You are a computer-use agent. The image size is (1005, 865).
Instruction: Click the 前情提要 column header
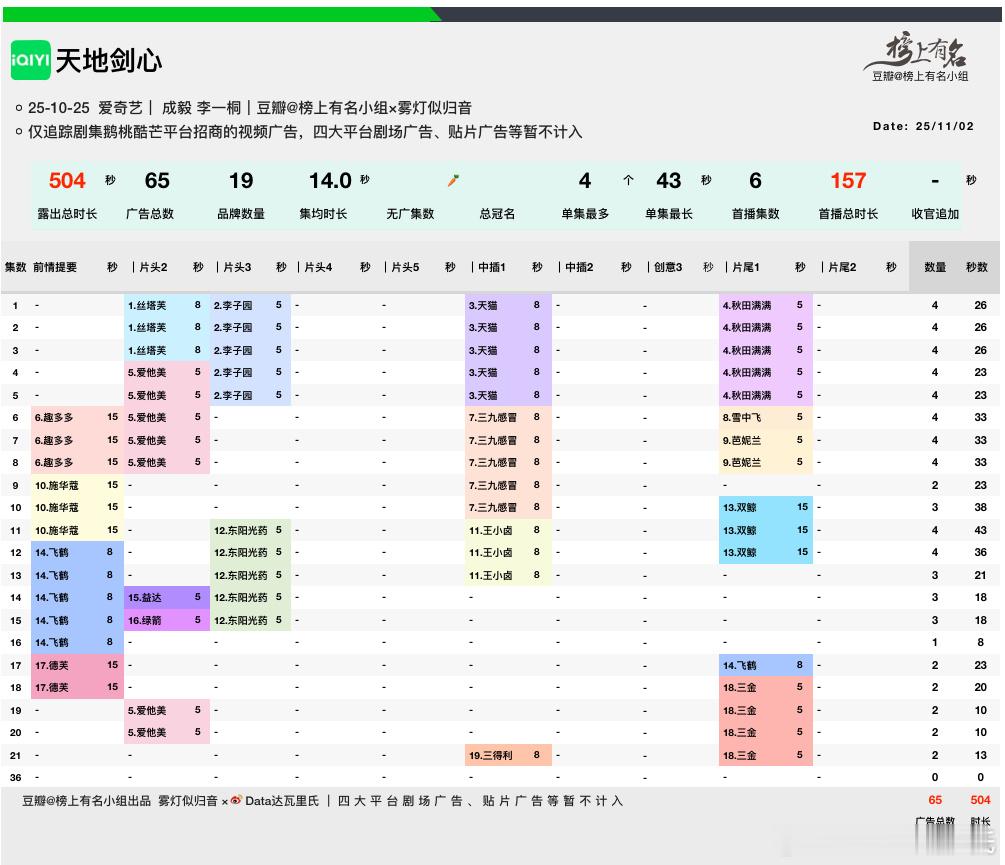55,267
